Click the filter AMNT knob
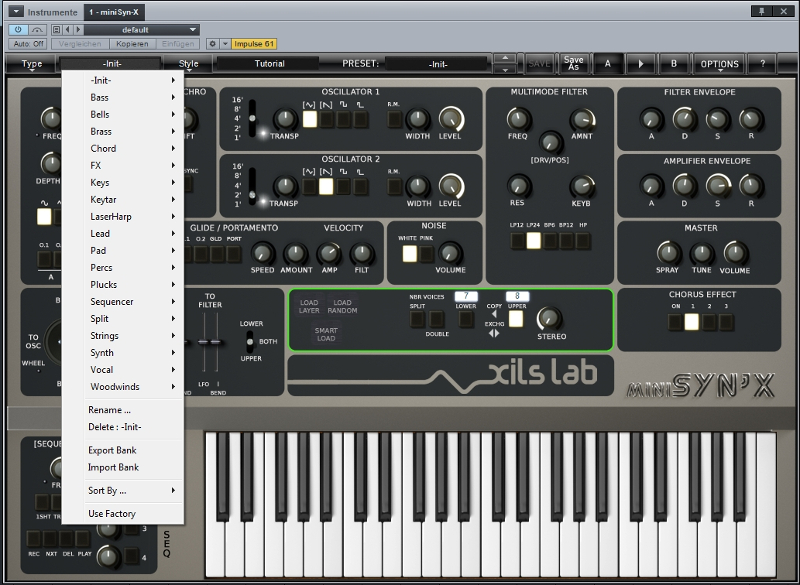The height and width of the screenshot is (585, 800). (x=582, y=119)
